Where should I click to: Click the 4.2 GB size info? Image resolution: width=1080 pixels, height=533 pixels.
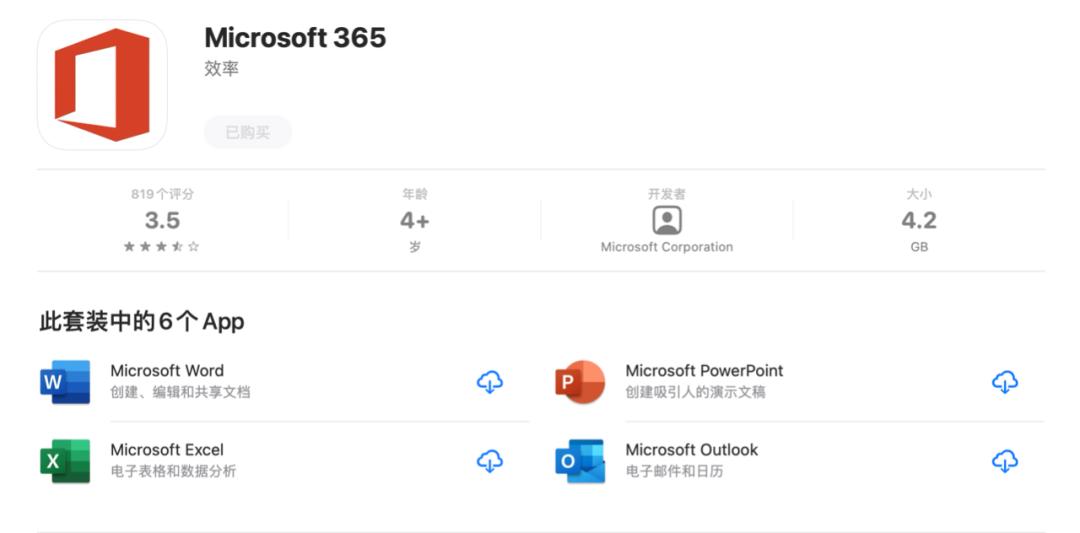(919, 221)
